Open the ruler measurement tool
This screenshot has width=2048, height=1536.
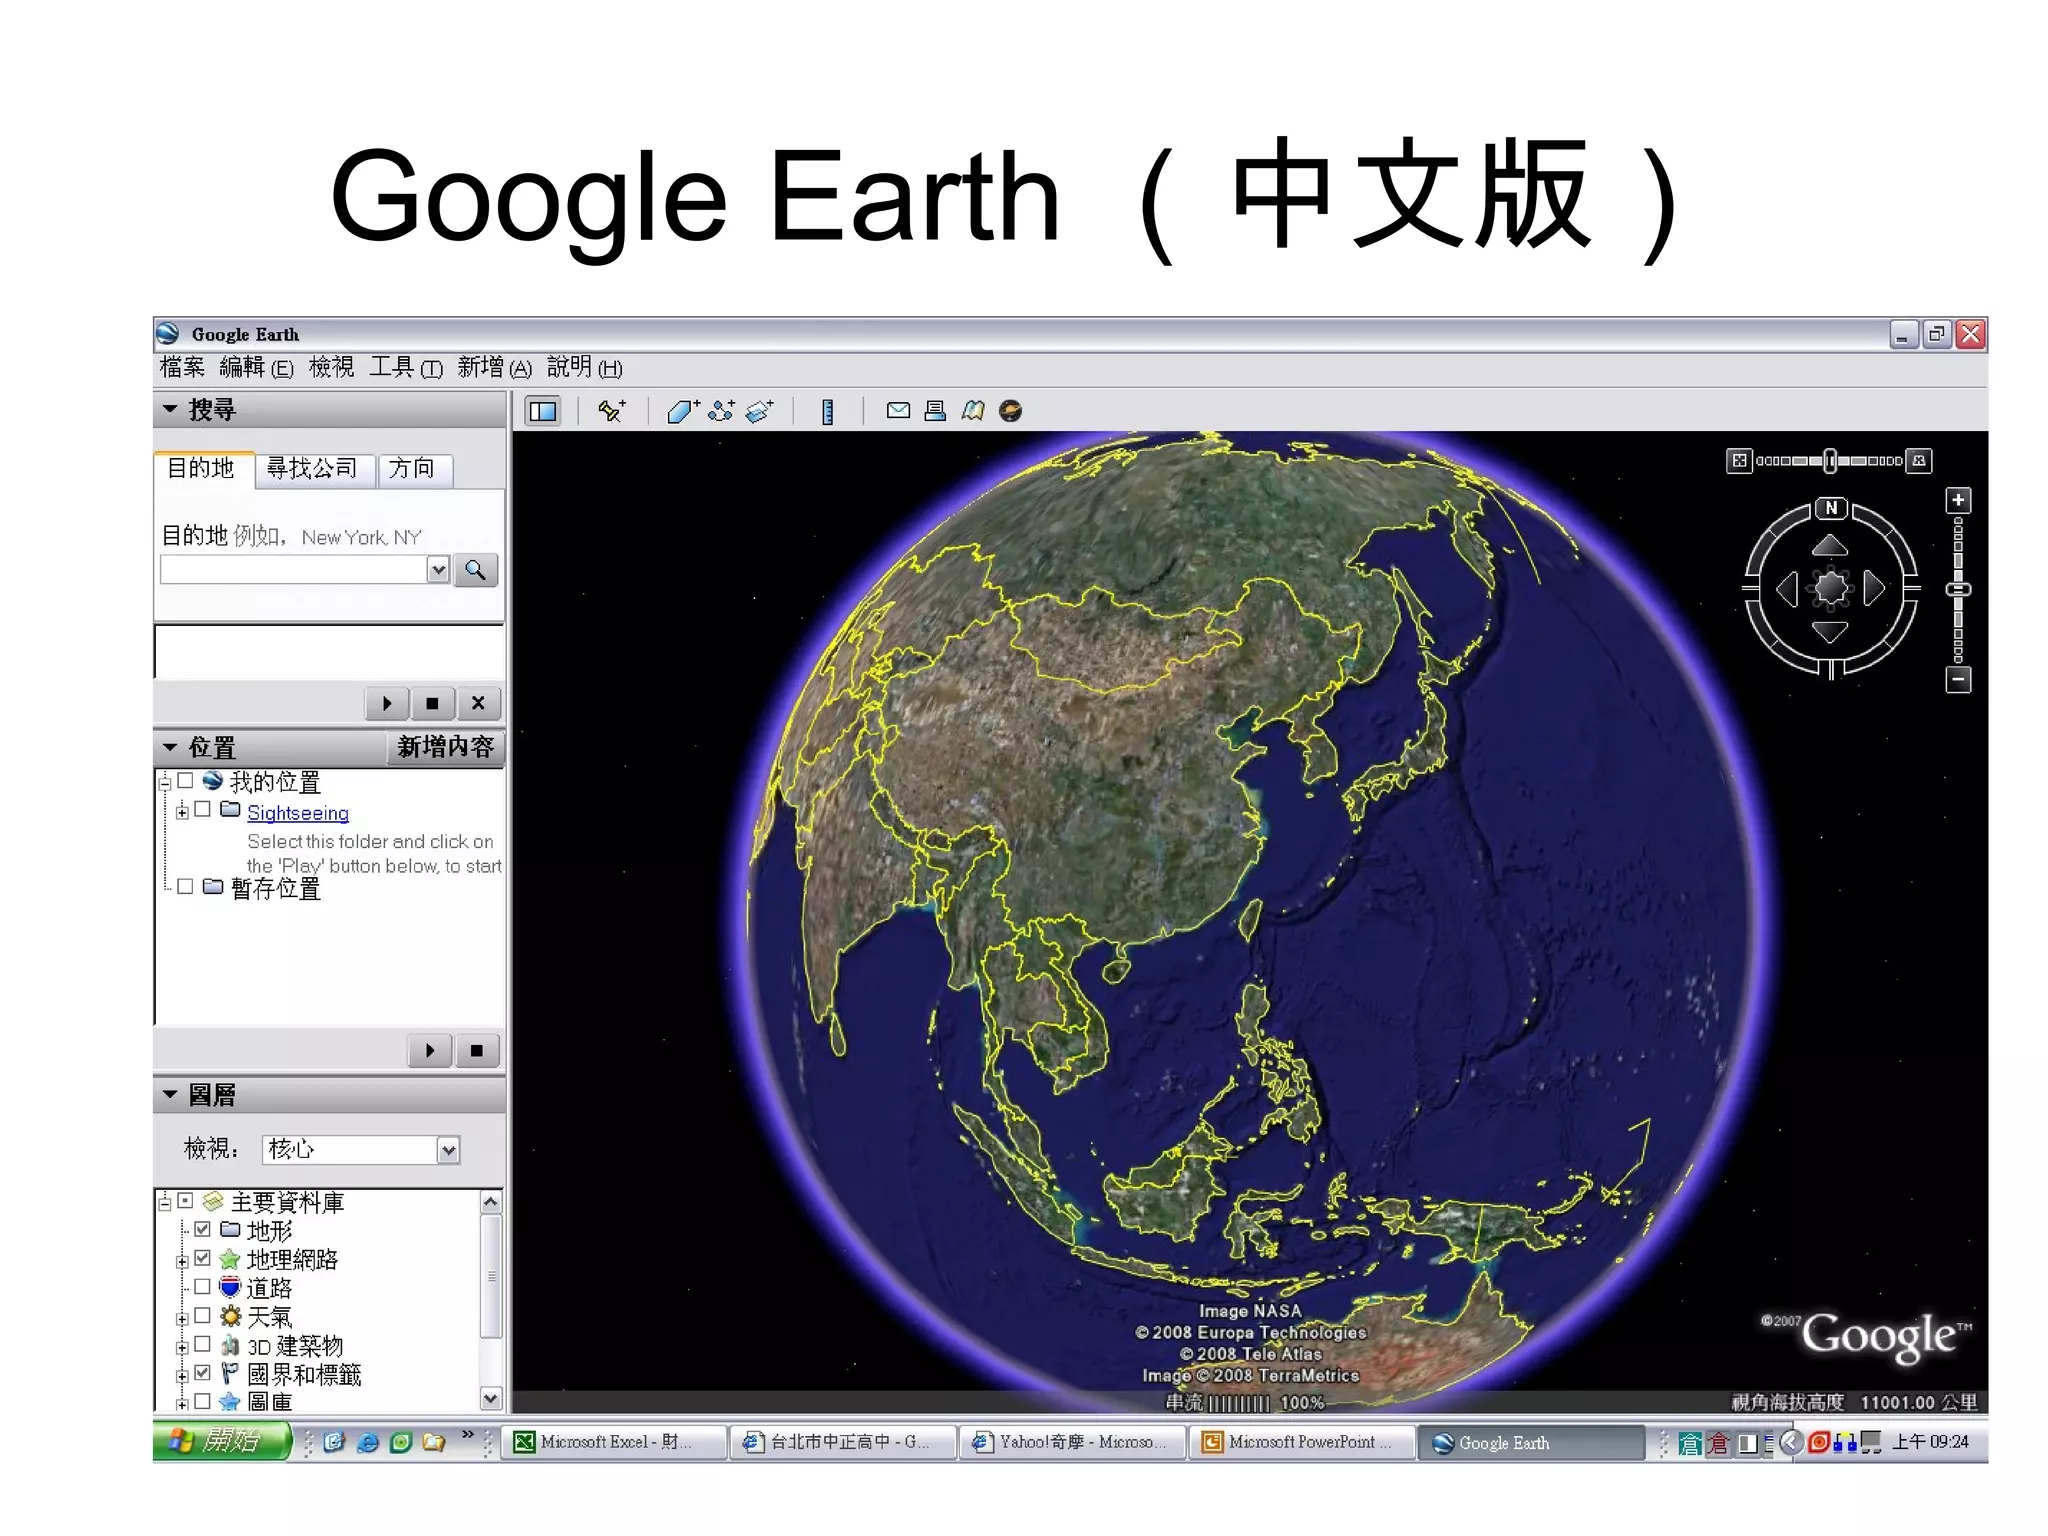click(x=827, y=411)
